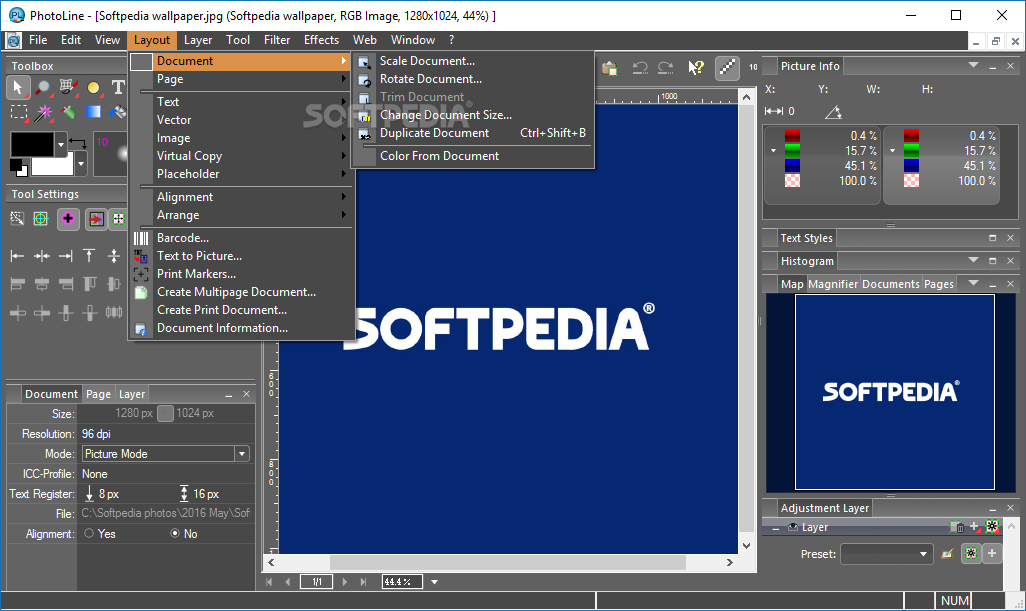Reset colors with the small black/white icon
Viewport: 1026px width, 611px height.
(x=18, y=167)
